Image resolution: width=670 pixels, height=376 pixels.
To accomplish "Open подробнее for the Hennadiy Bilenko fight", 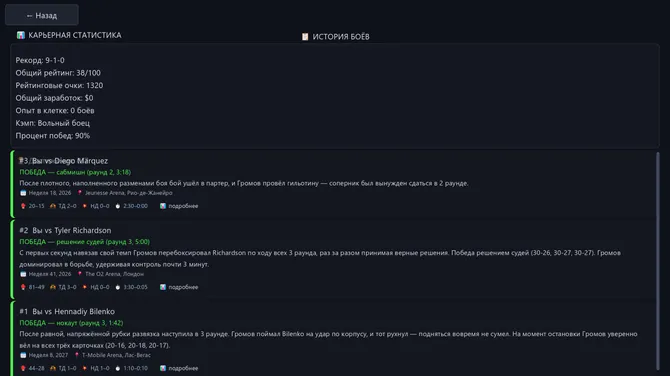I will (x=183, y=368).
